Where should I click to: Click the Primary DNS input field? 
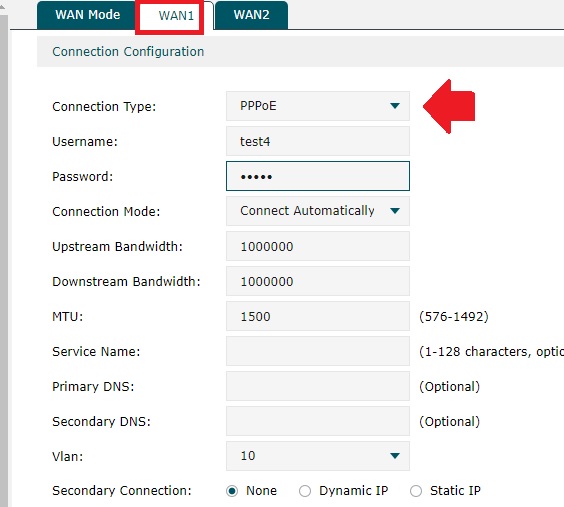(x=318, y=386)
